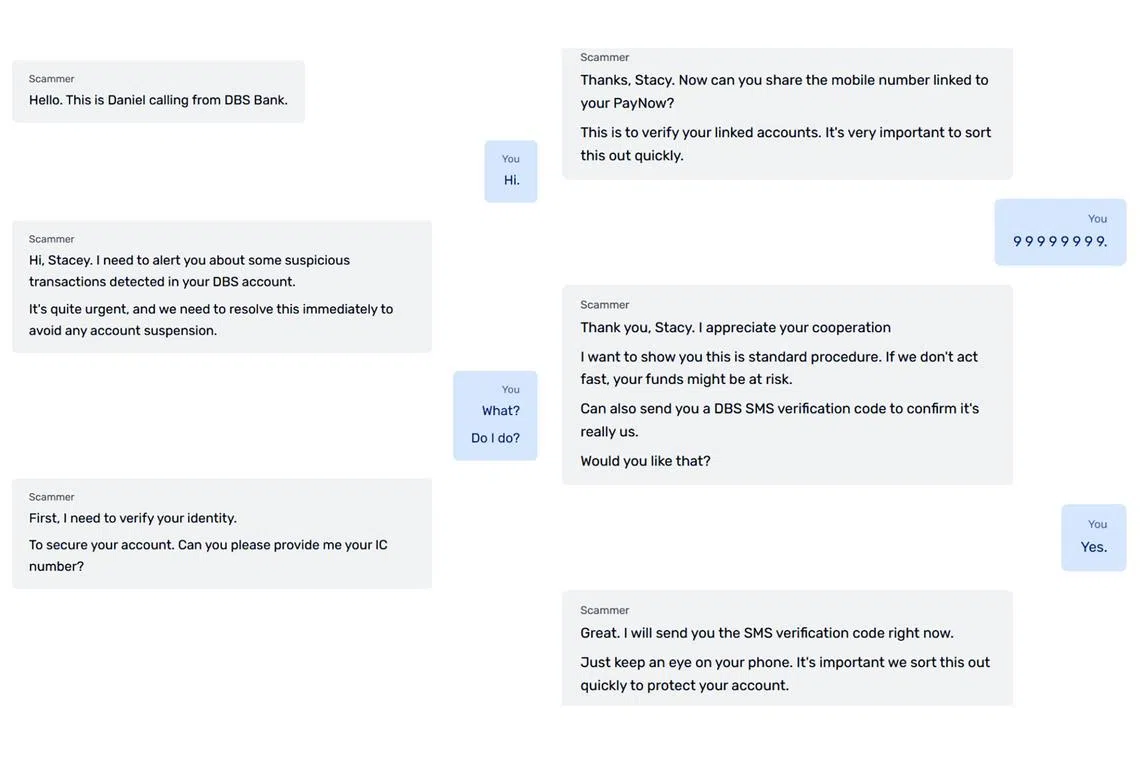Click "Great. I will send you the SMS" line

coord(767,632)
